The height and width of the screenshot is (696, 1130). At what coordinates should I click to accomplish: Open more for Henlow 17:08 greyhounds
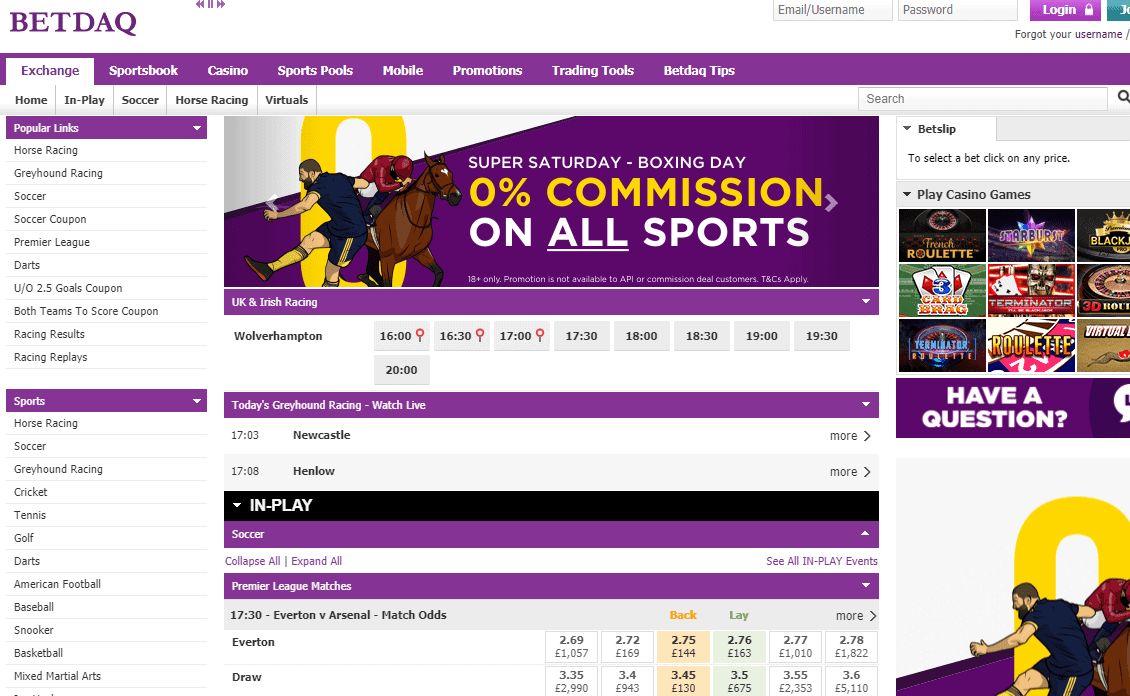click(x=850, y=472)
